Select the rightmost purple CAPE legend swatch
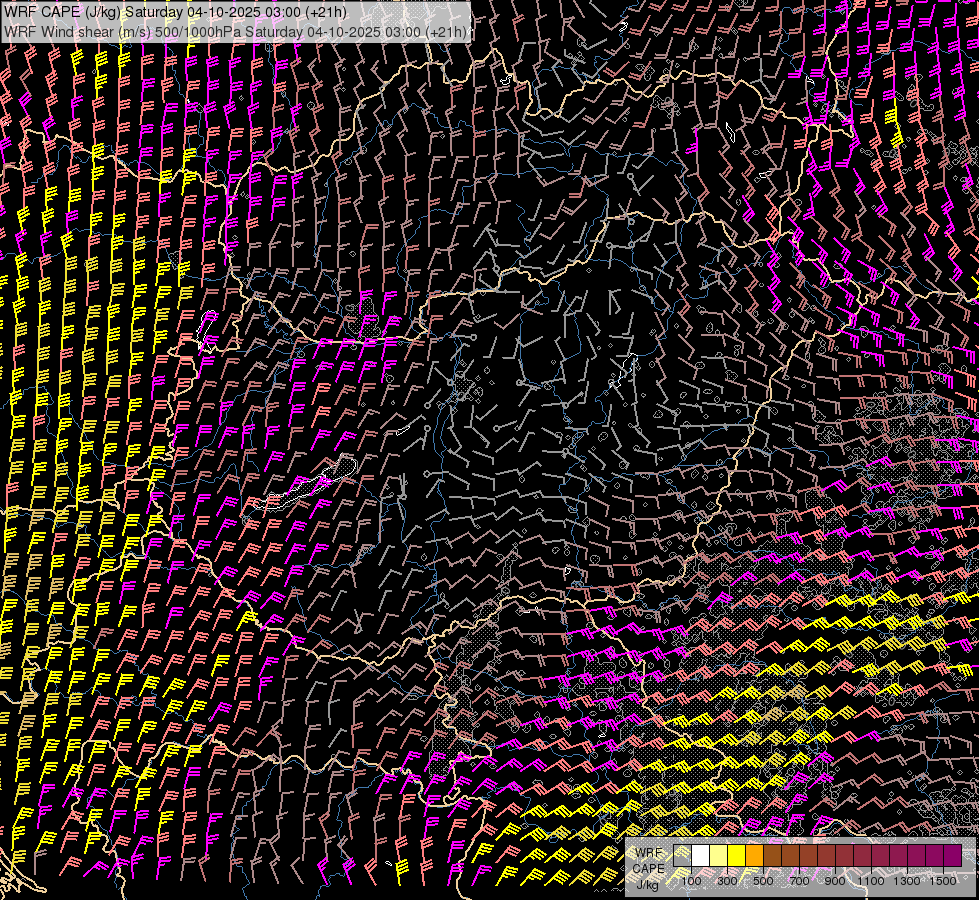Image resolution: width=979 pixels, height=900 pixels. point(952,855)
